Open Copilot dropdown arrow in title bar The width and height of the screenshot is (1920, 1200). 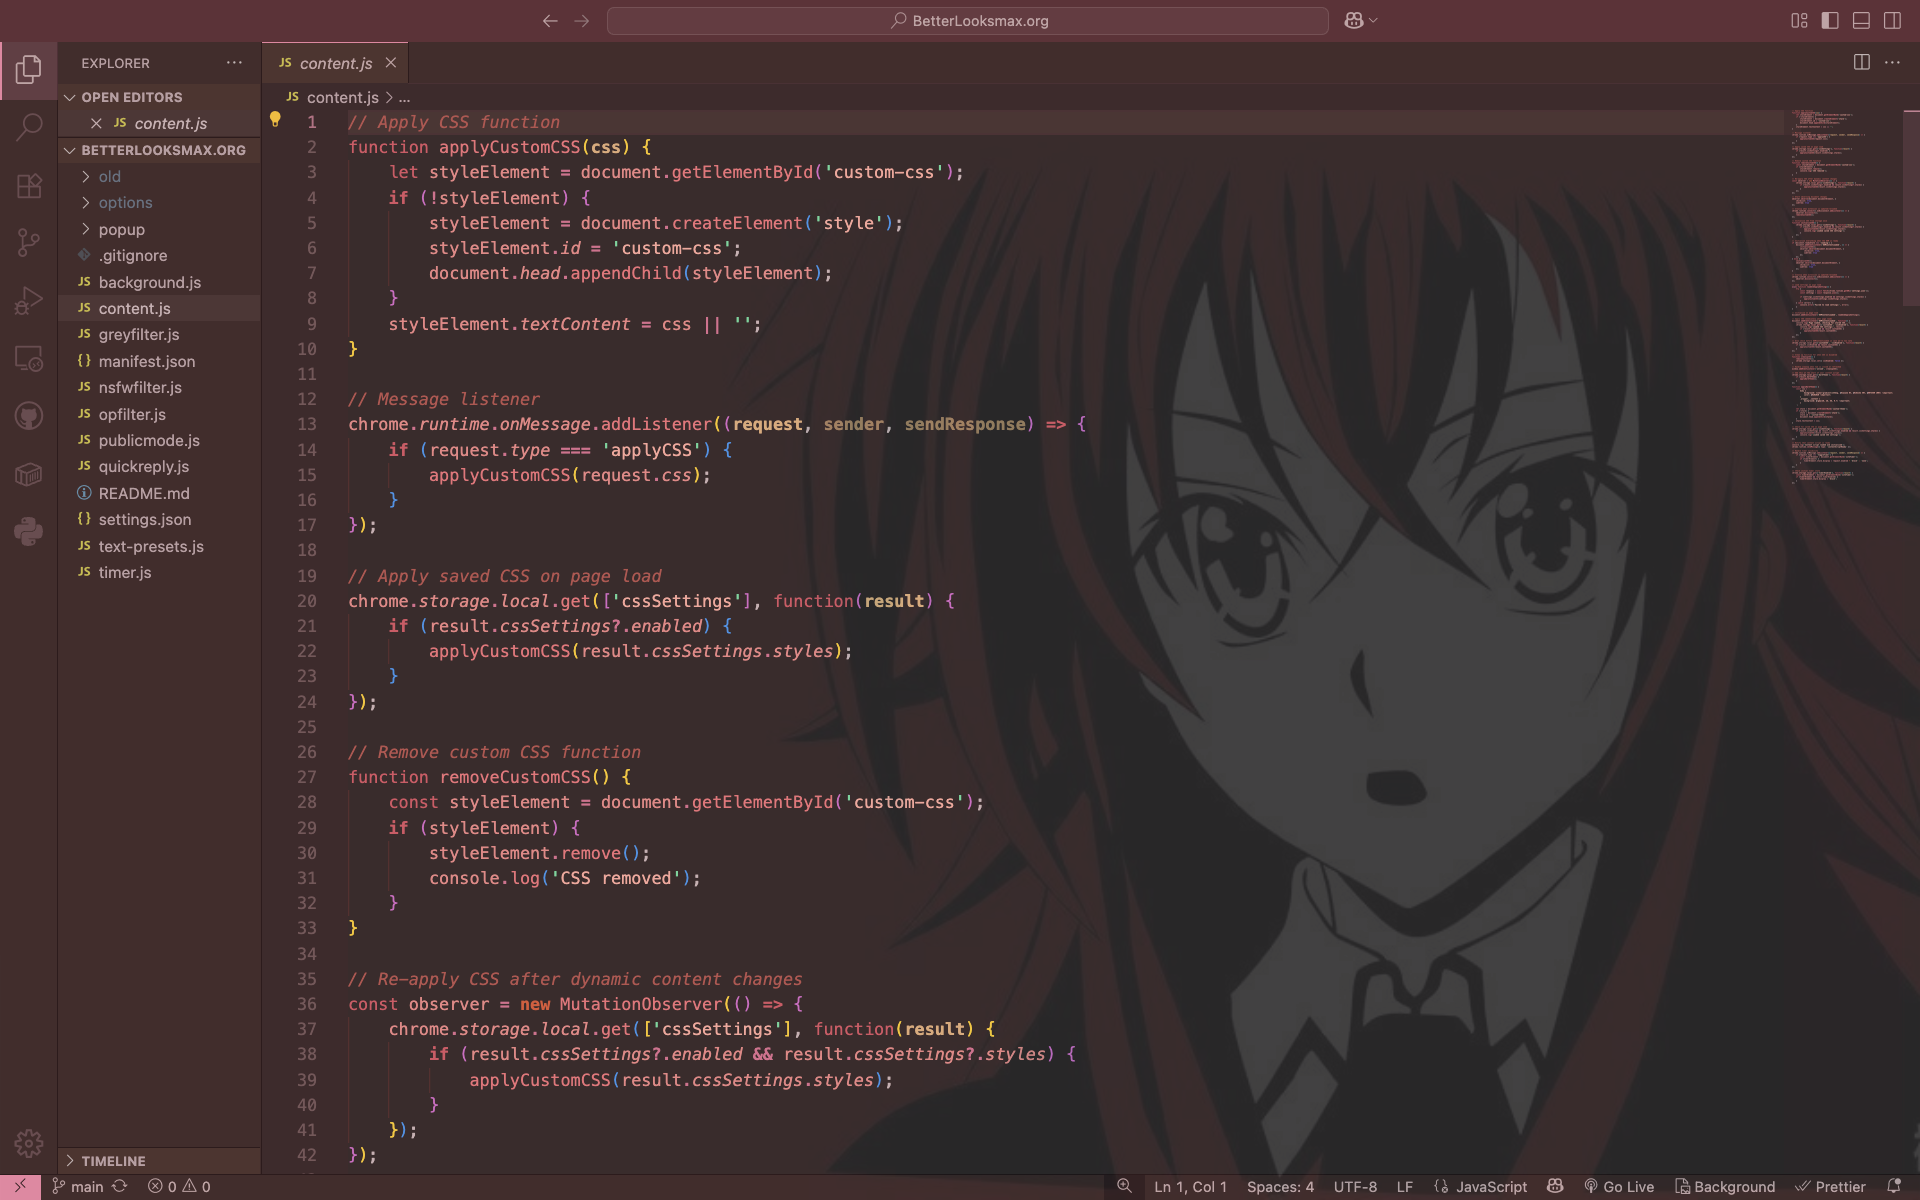click(1374, 20)
